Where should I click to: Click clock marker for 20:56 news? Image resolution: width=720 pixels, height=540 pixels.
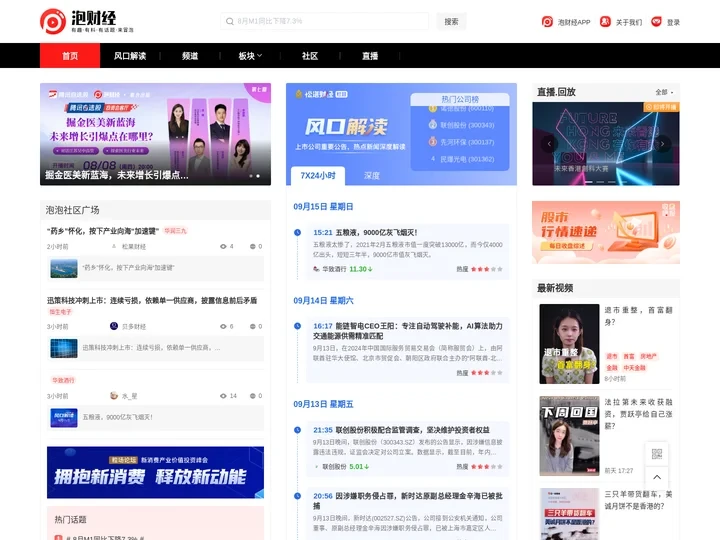coord(298,496)
